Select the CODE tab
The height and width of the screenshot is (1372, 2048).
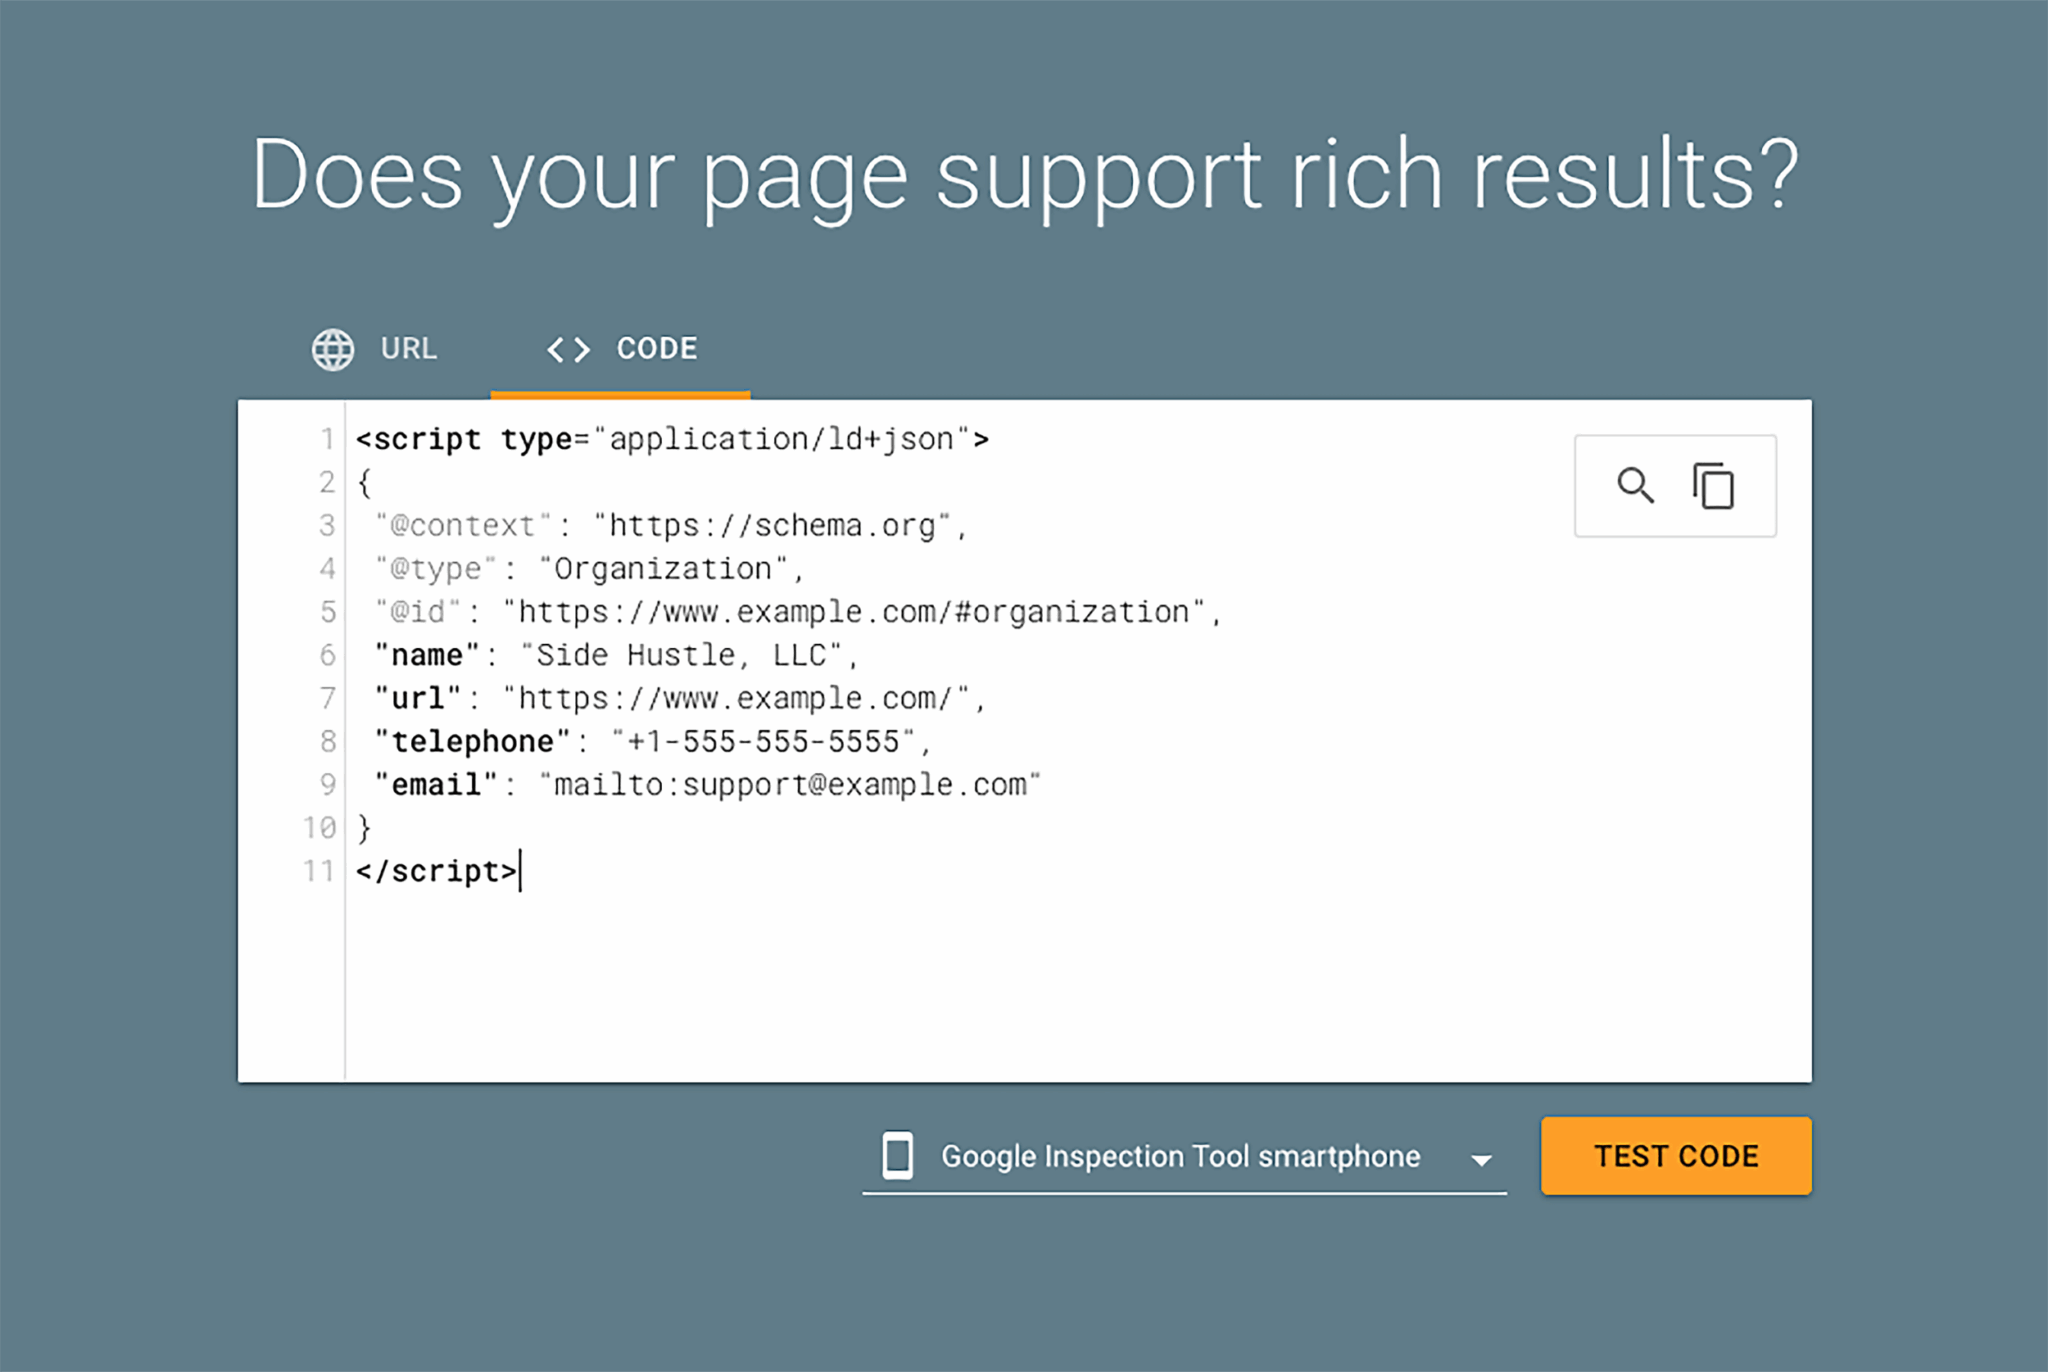tap(621, 349)
